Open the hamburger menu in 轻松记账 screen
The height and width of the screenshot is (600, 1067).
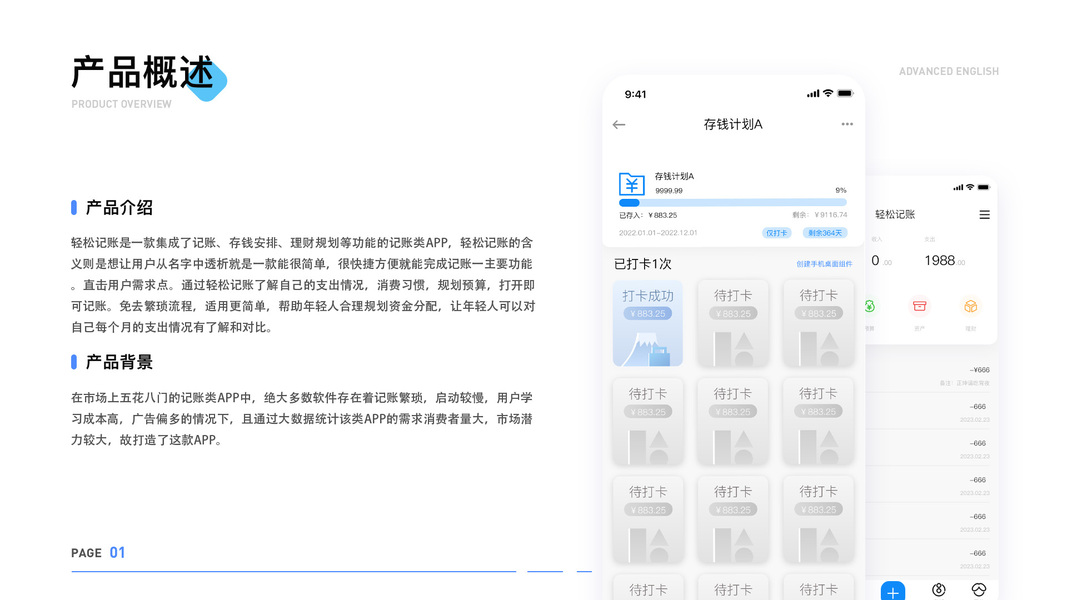pyautogui.click(x=984, y=215)
